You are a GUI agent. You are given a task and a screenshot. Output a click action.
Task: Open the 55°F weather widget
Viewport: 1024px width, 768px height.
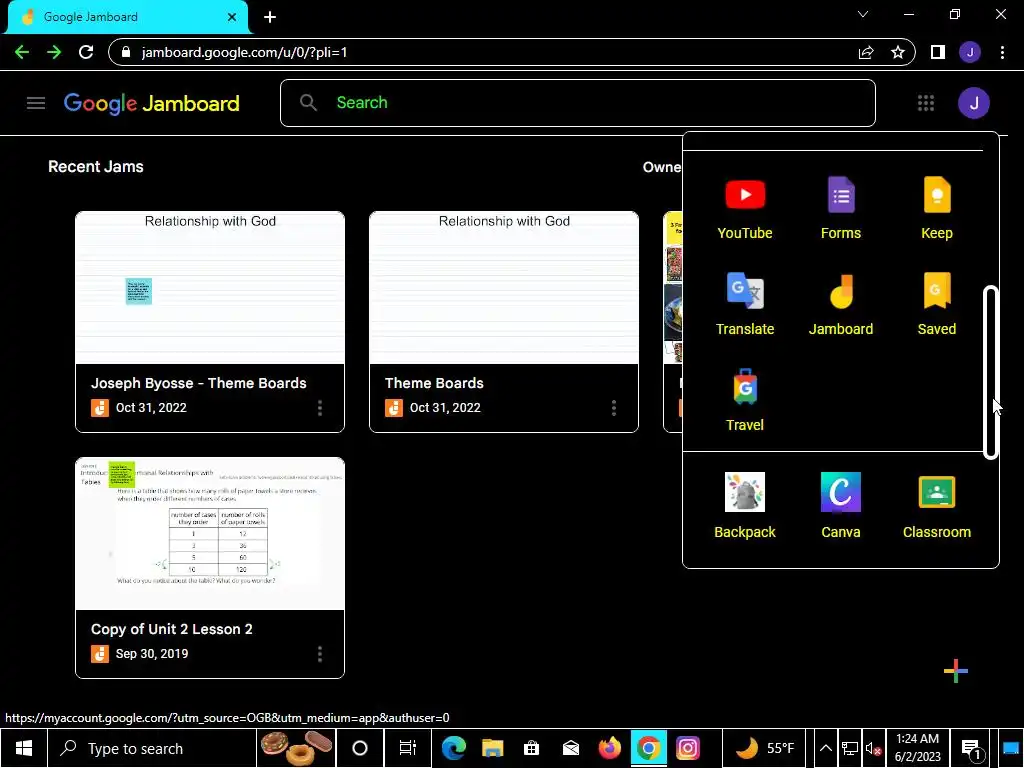coord(765,748)
